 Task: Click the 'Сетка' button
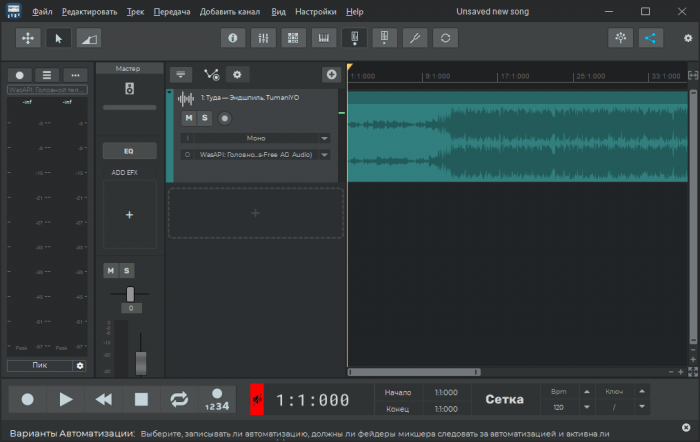504,400
